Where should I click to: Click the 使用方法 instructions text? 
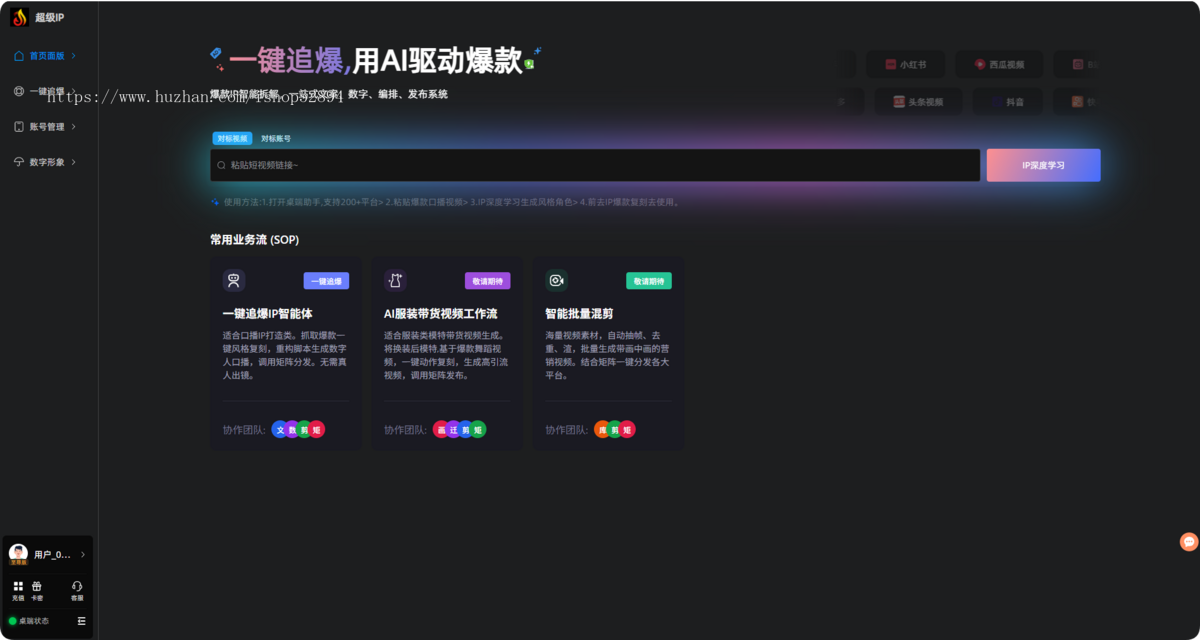tap(452, 202)
